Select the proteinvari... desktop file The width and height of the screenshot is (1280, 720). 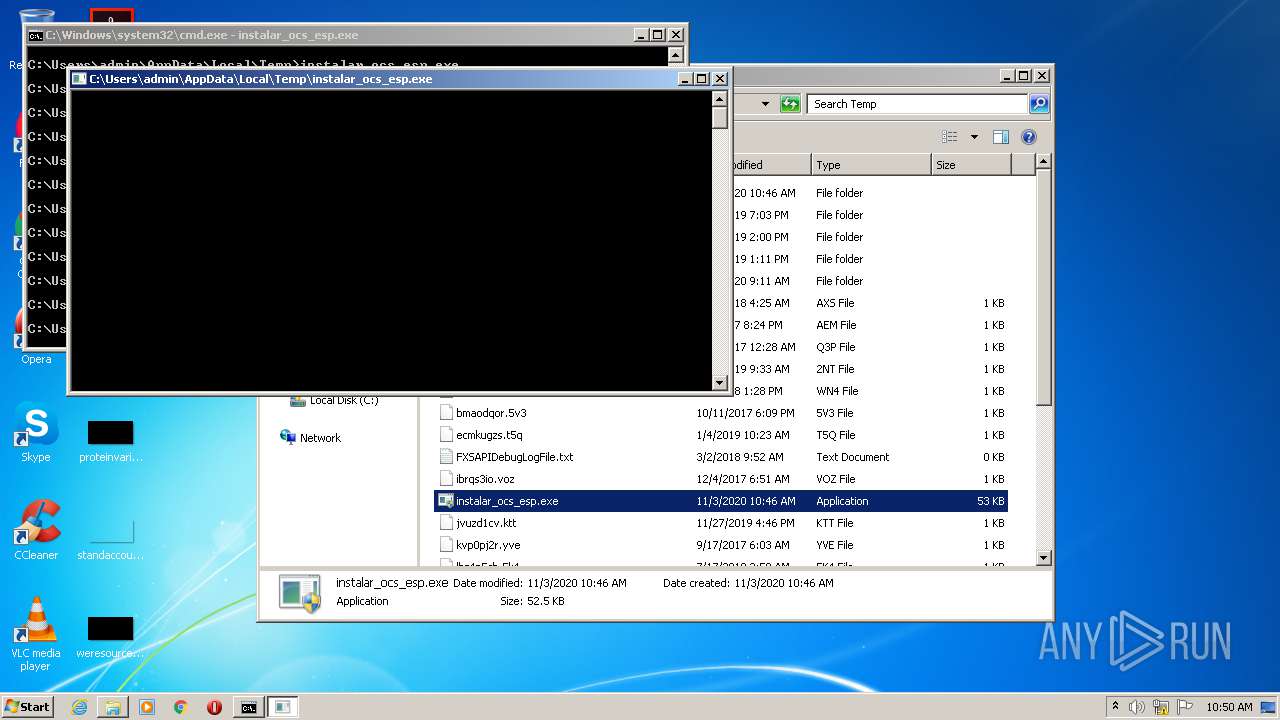pos(110,441)
